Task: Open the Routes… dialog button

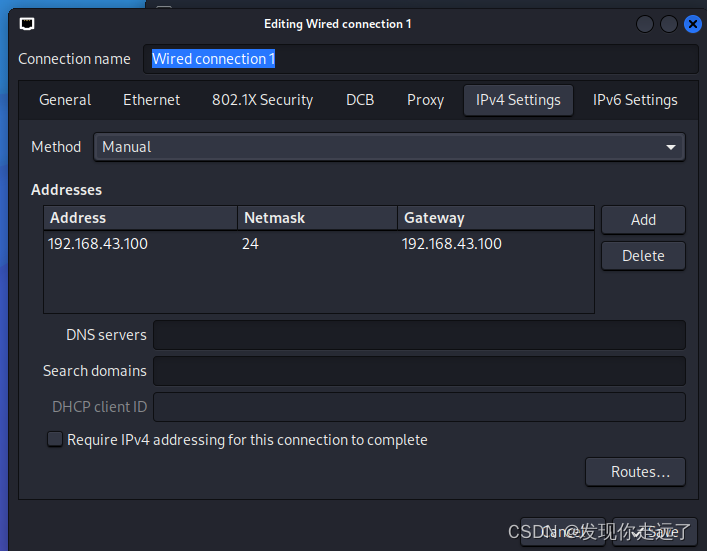Action: (635, 472)
